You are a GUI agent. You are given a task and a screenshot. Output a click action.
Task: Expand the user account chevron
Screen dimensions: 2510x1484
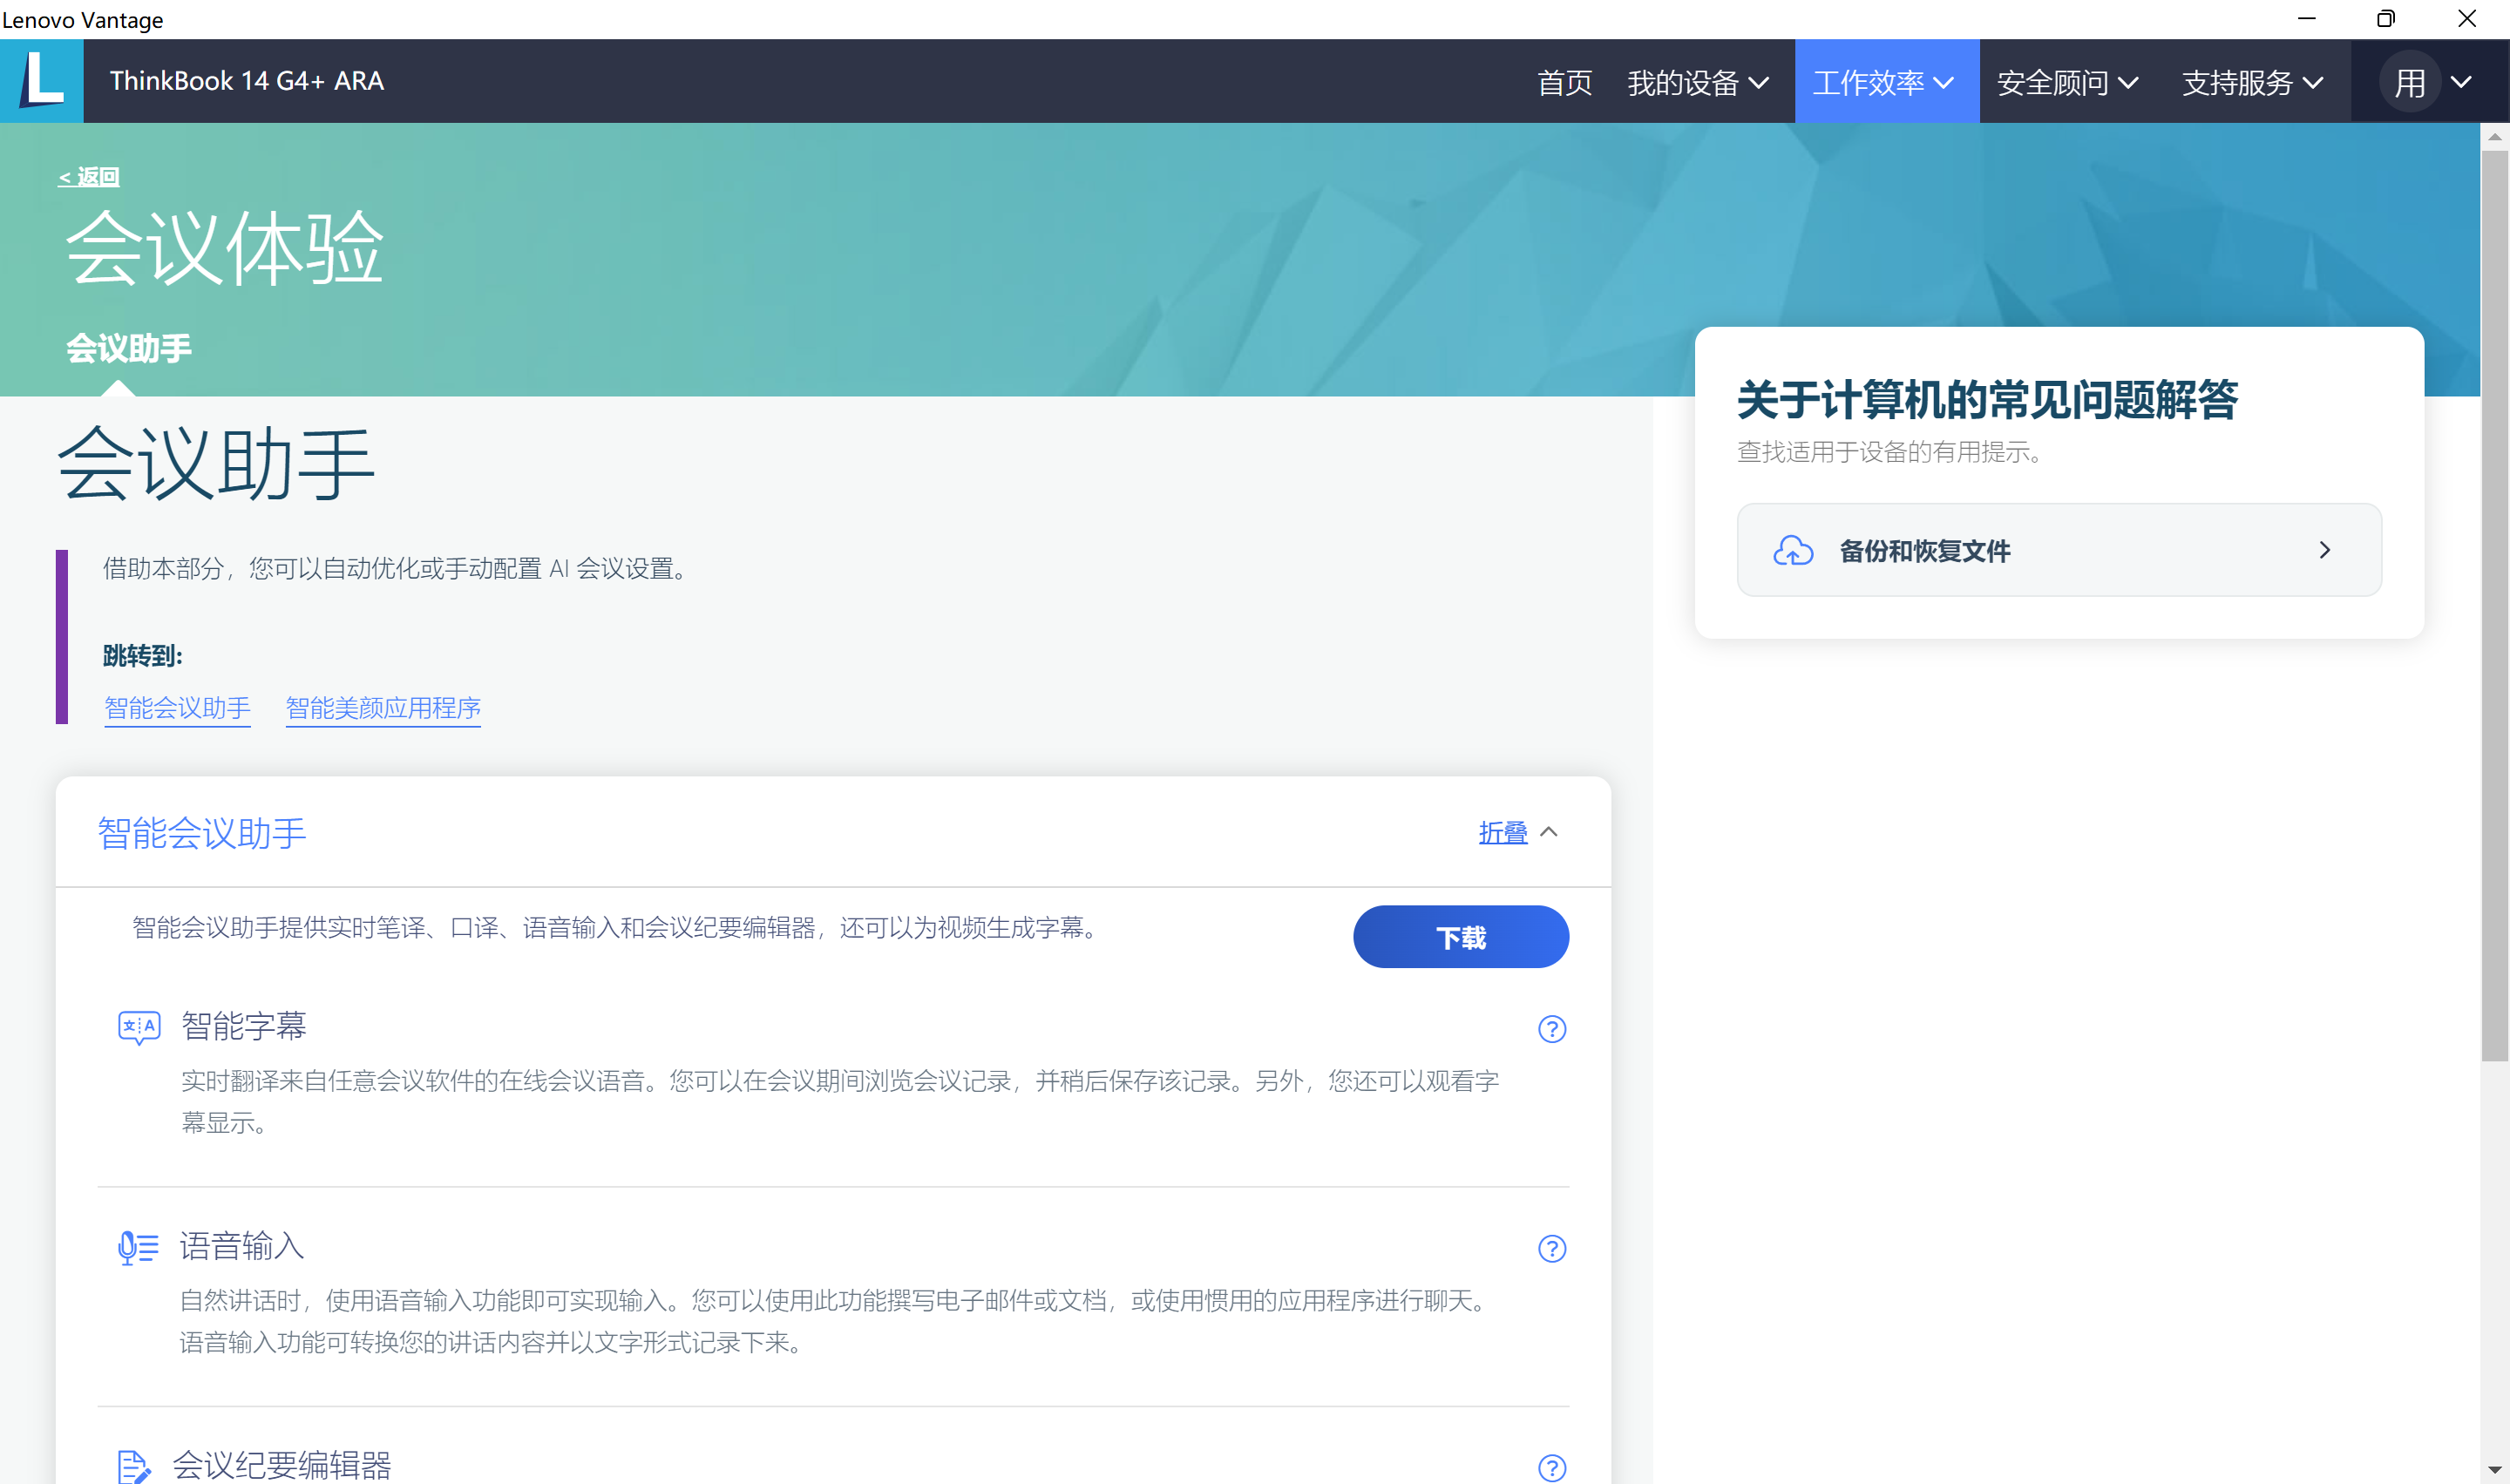(2461, 82)
